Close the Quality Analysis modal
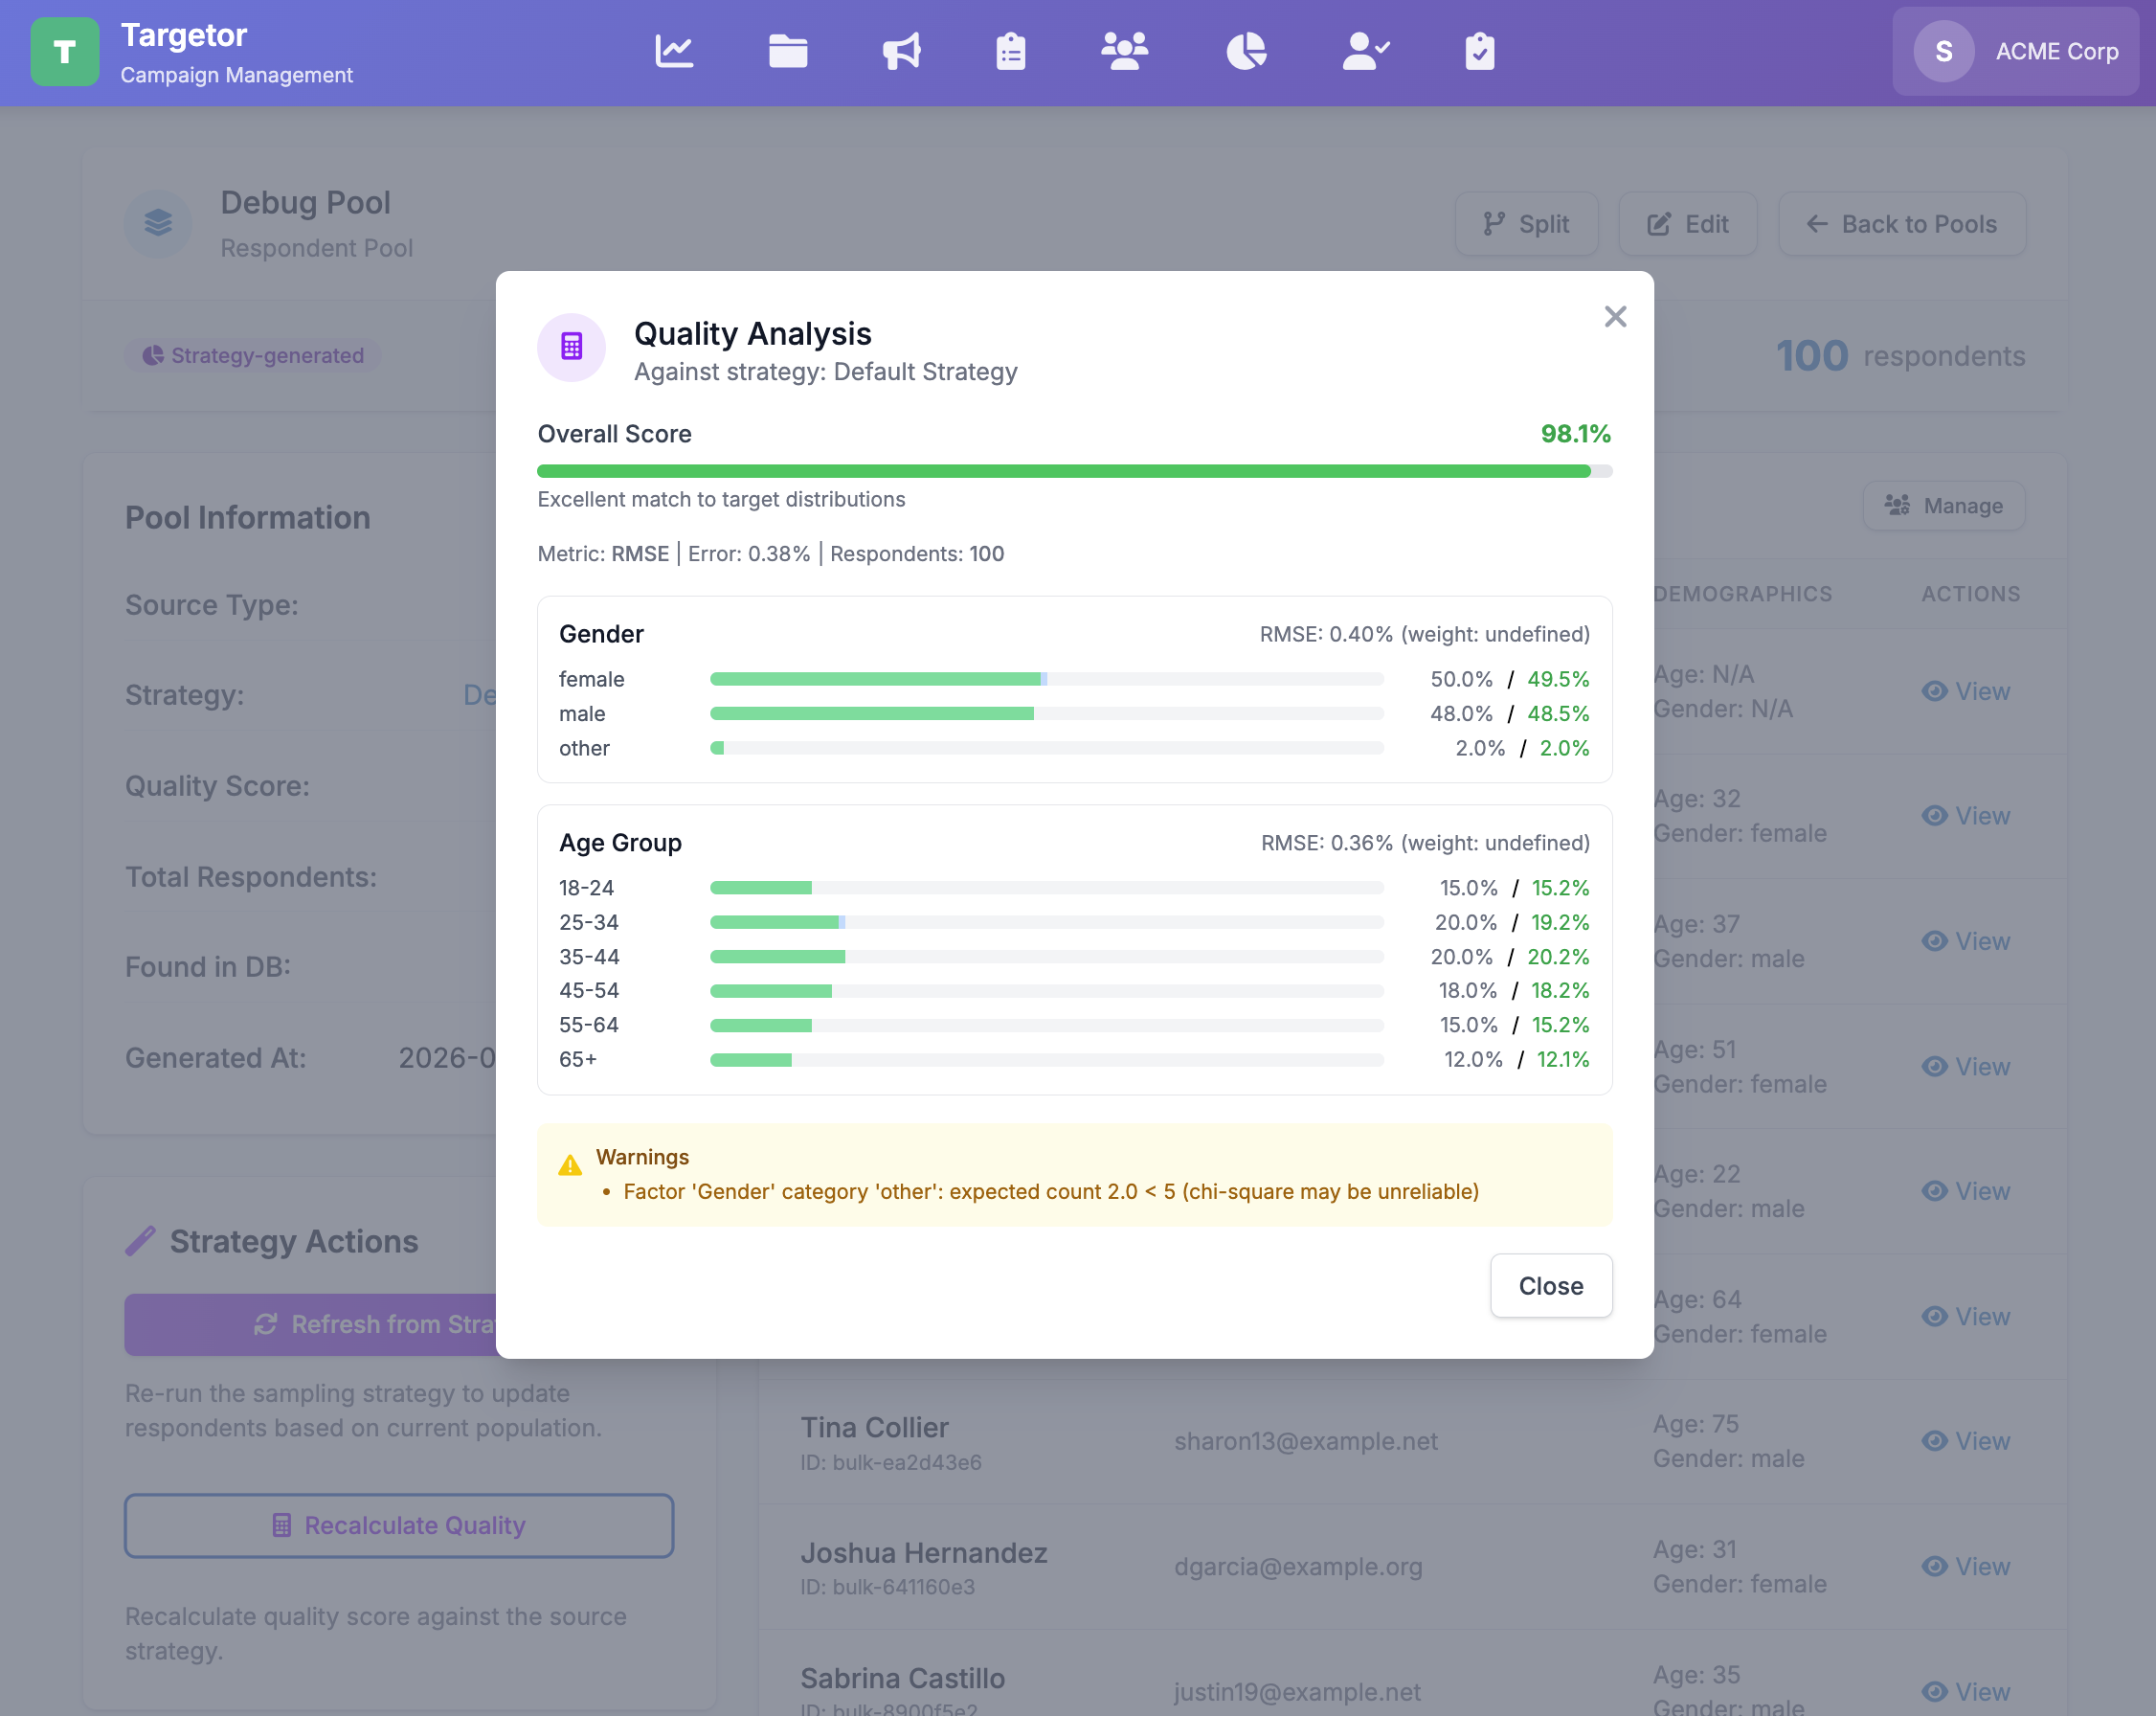Viewport: 2156px width, 1716px height. [x=1550, y=1286]
